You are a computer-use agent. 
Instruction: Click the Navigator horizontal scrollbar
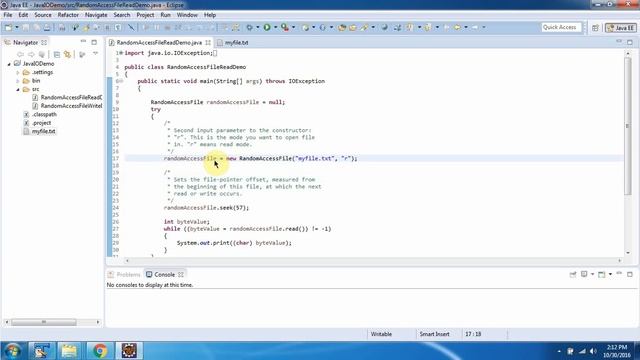click(x=44, y=322)
